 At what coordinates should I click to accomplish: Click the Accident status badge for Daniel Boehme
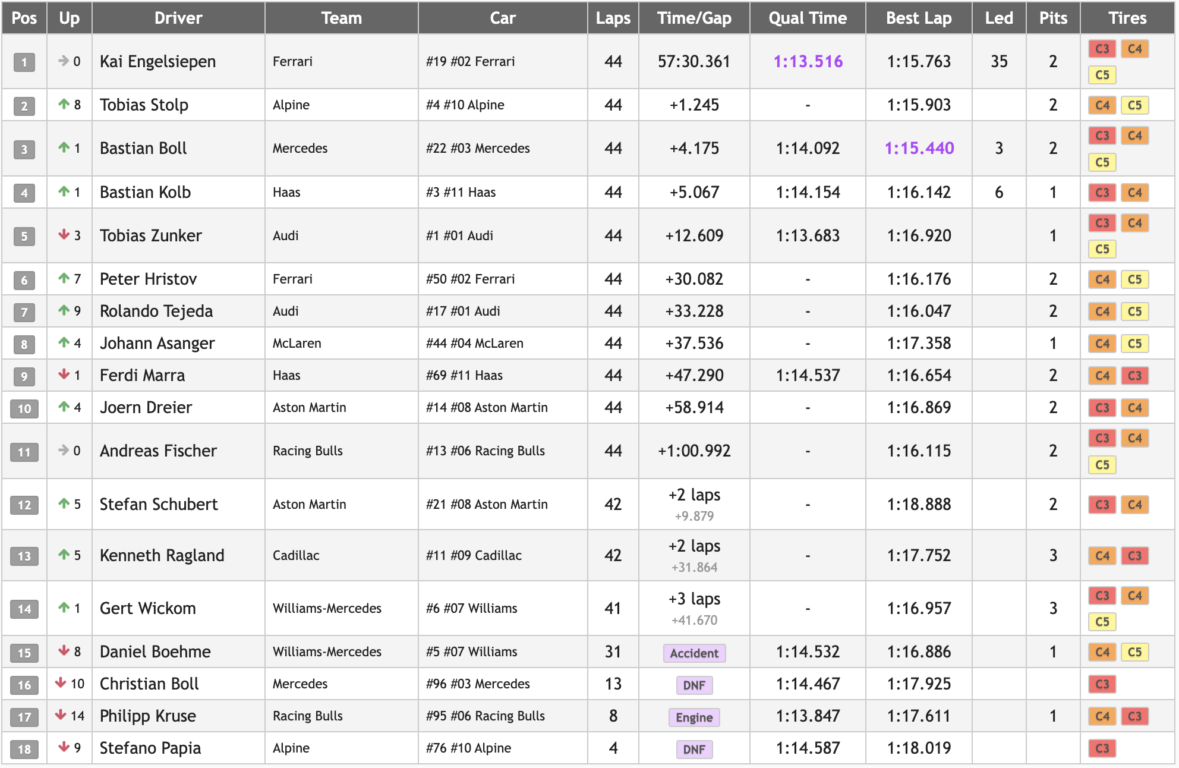(694, 653)
